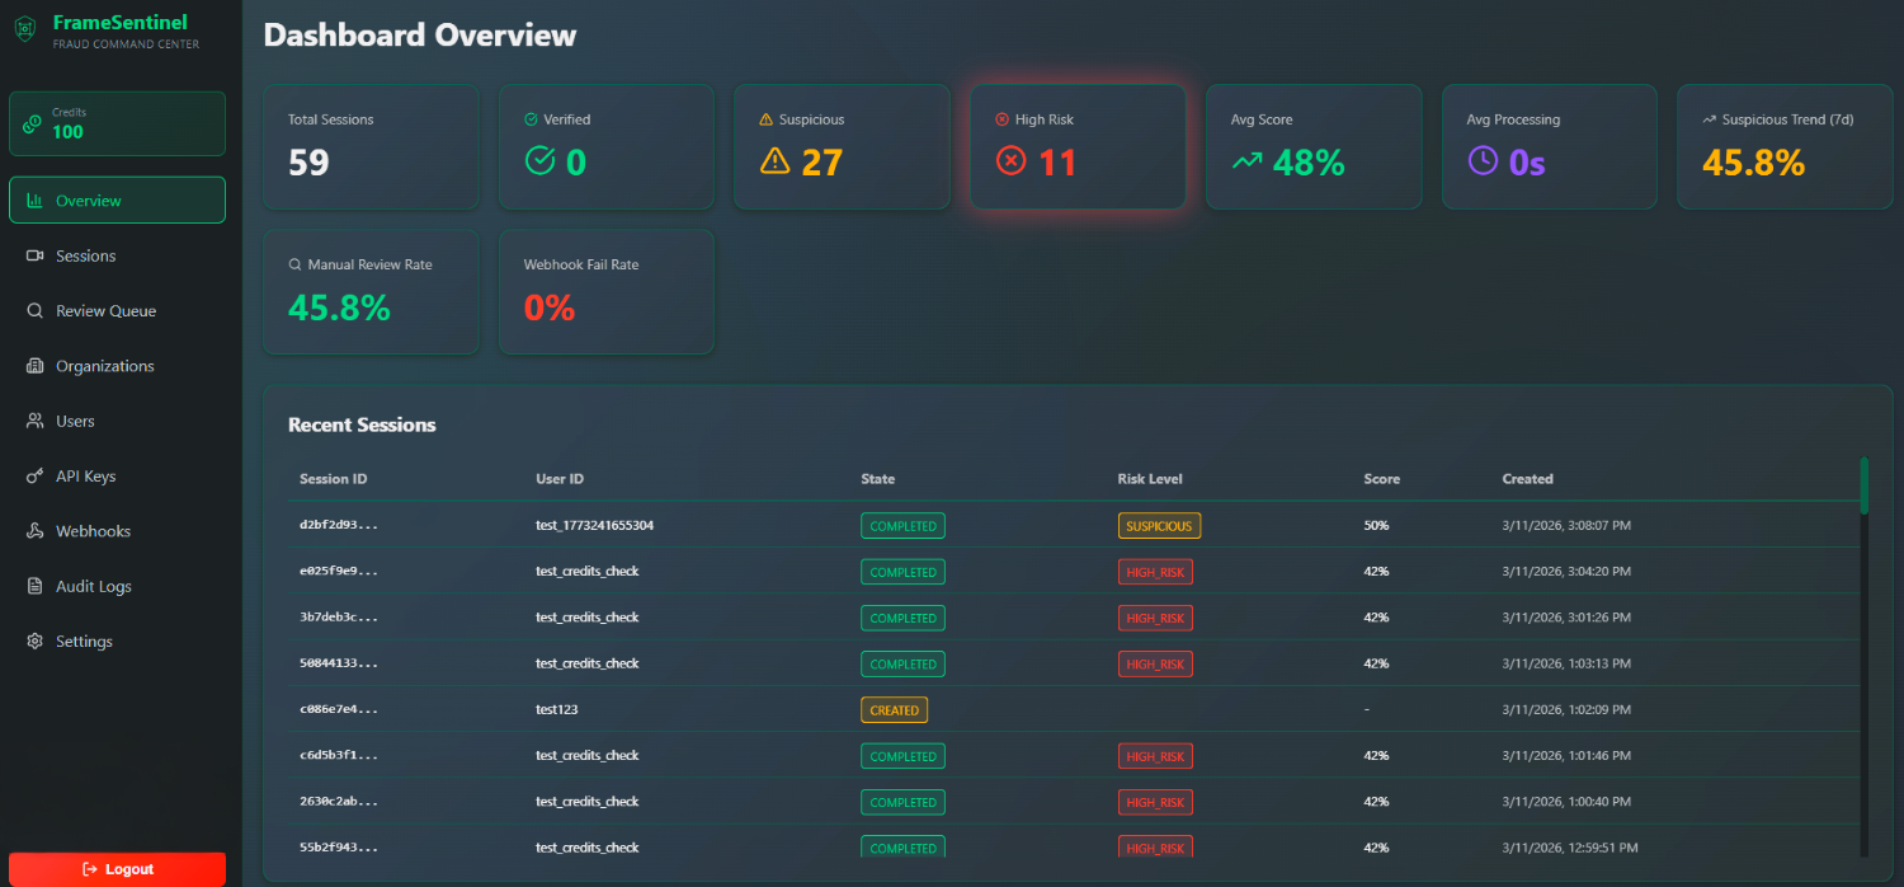Click the Review Queue magnifier icon
The image size is (1904, 887).
coord(35,311)
